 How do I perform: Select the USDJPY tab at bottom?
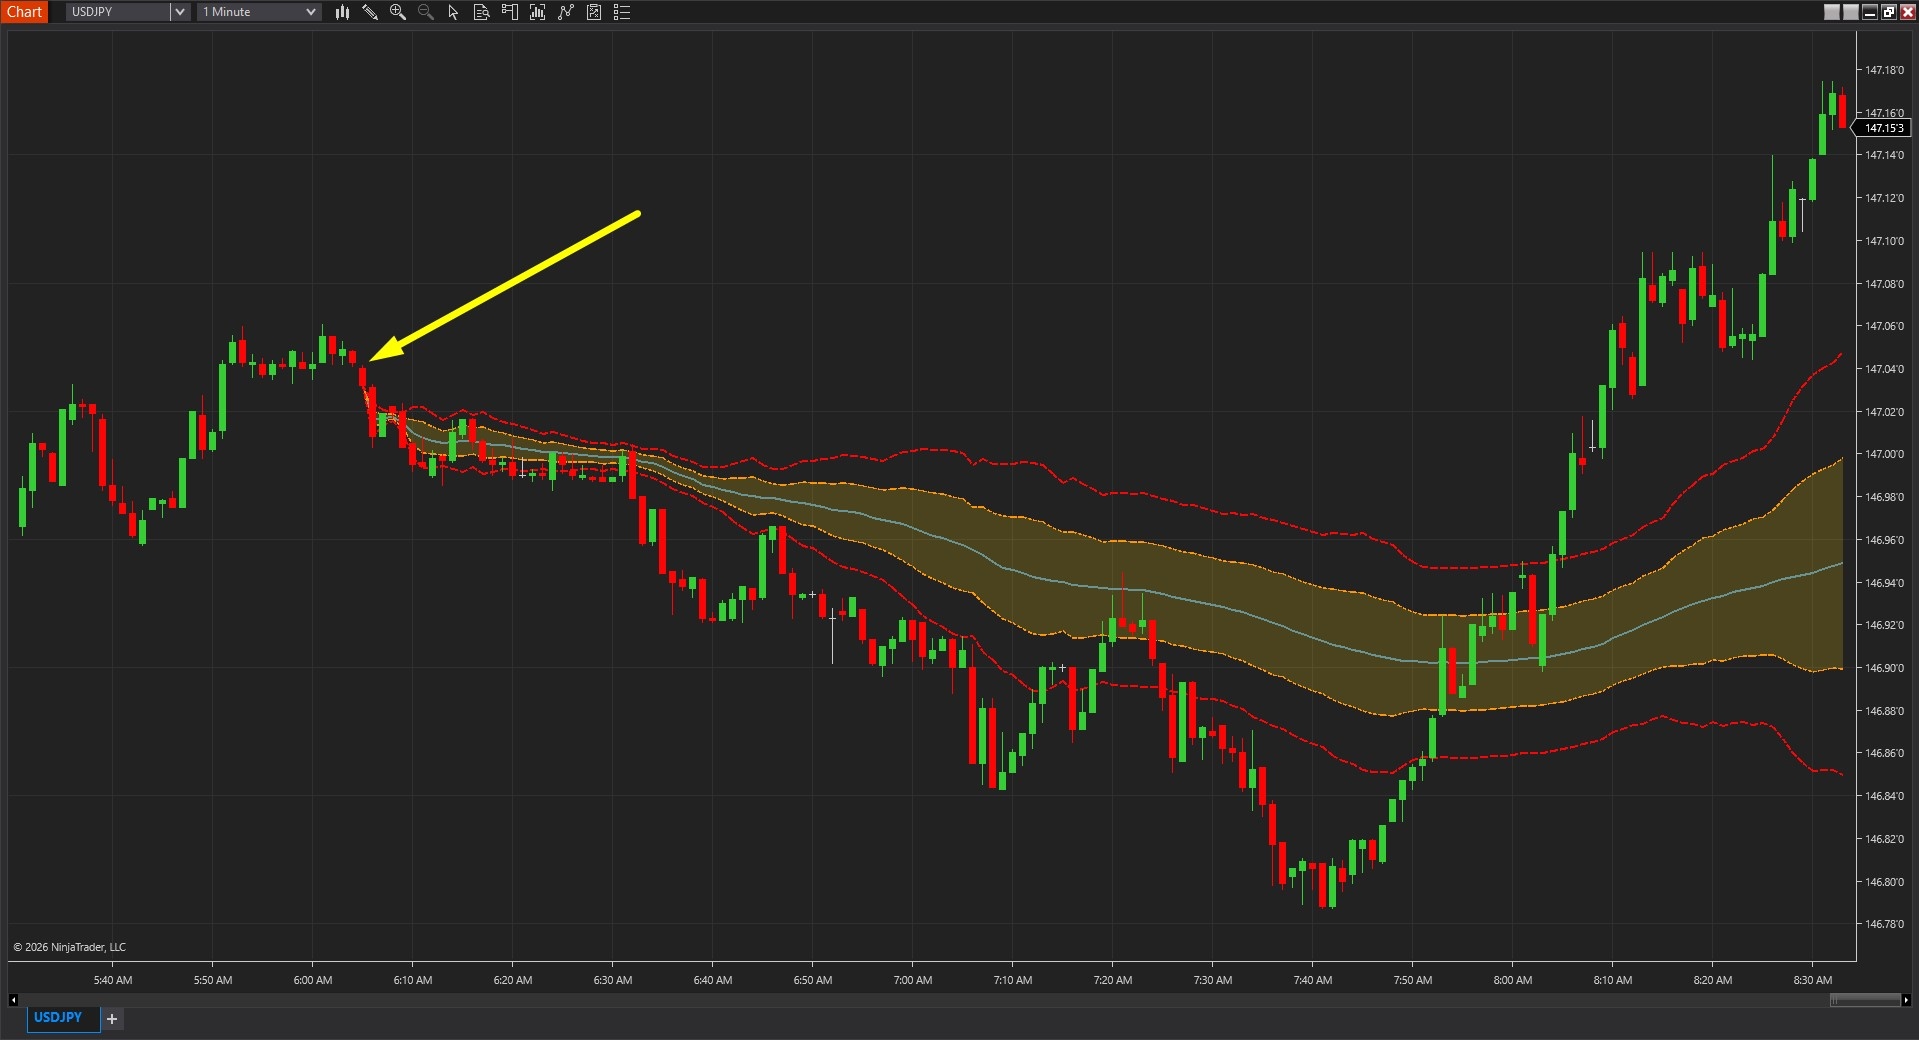point(58,1017)
